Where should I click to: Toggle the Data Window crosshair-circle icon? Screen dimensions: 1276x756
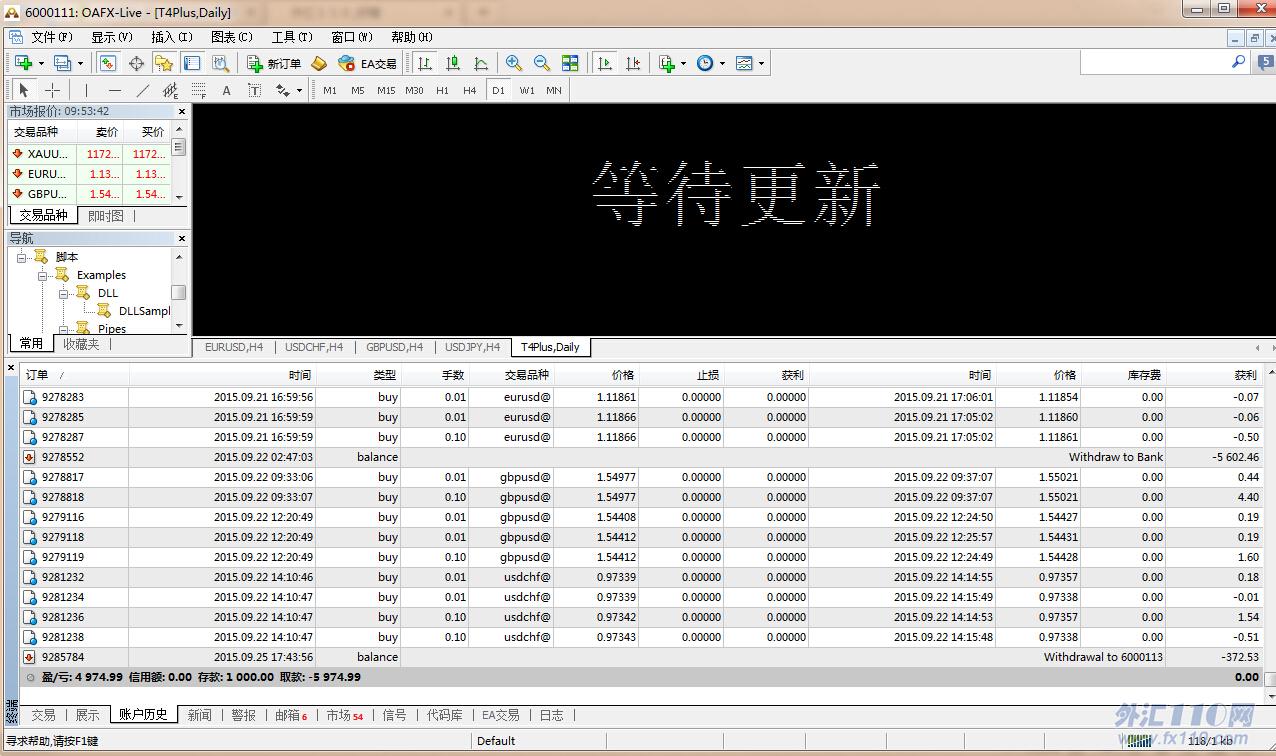pos(136,63)
